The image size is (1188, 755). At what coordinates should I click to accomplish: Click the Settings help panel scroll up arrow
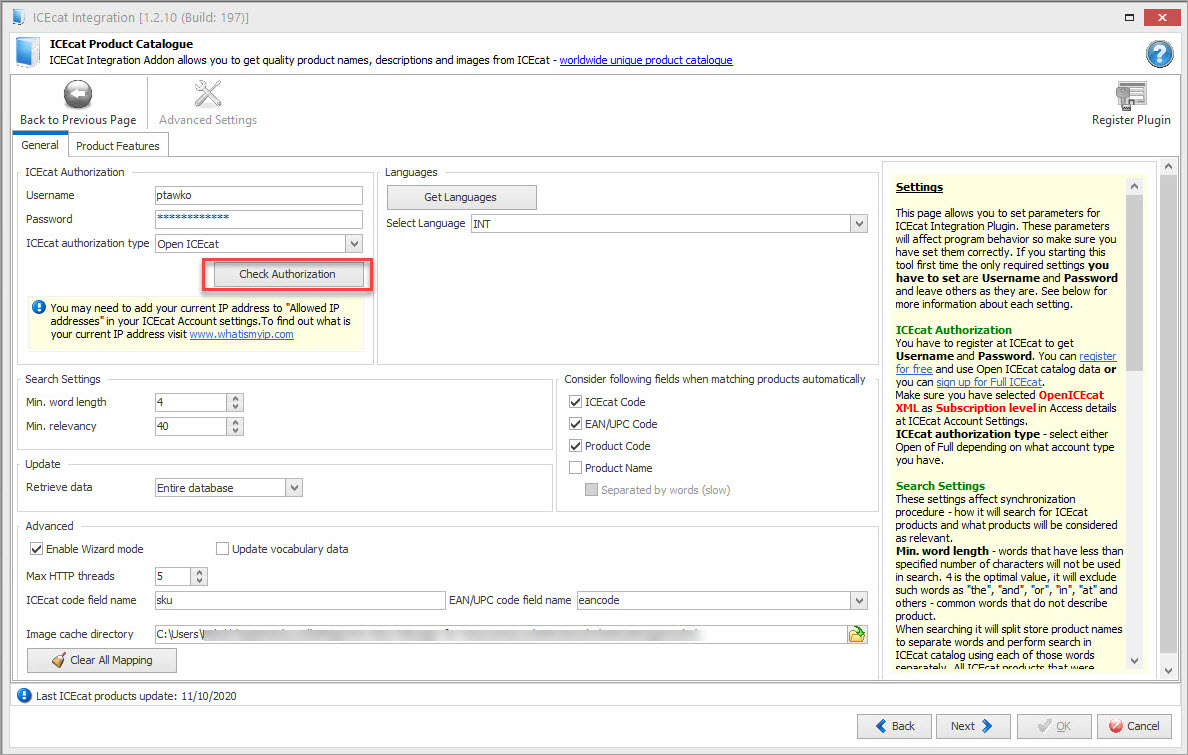pyautogui.click(x=1133, y=186)
